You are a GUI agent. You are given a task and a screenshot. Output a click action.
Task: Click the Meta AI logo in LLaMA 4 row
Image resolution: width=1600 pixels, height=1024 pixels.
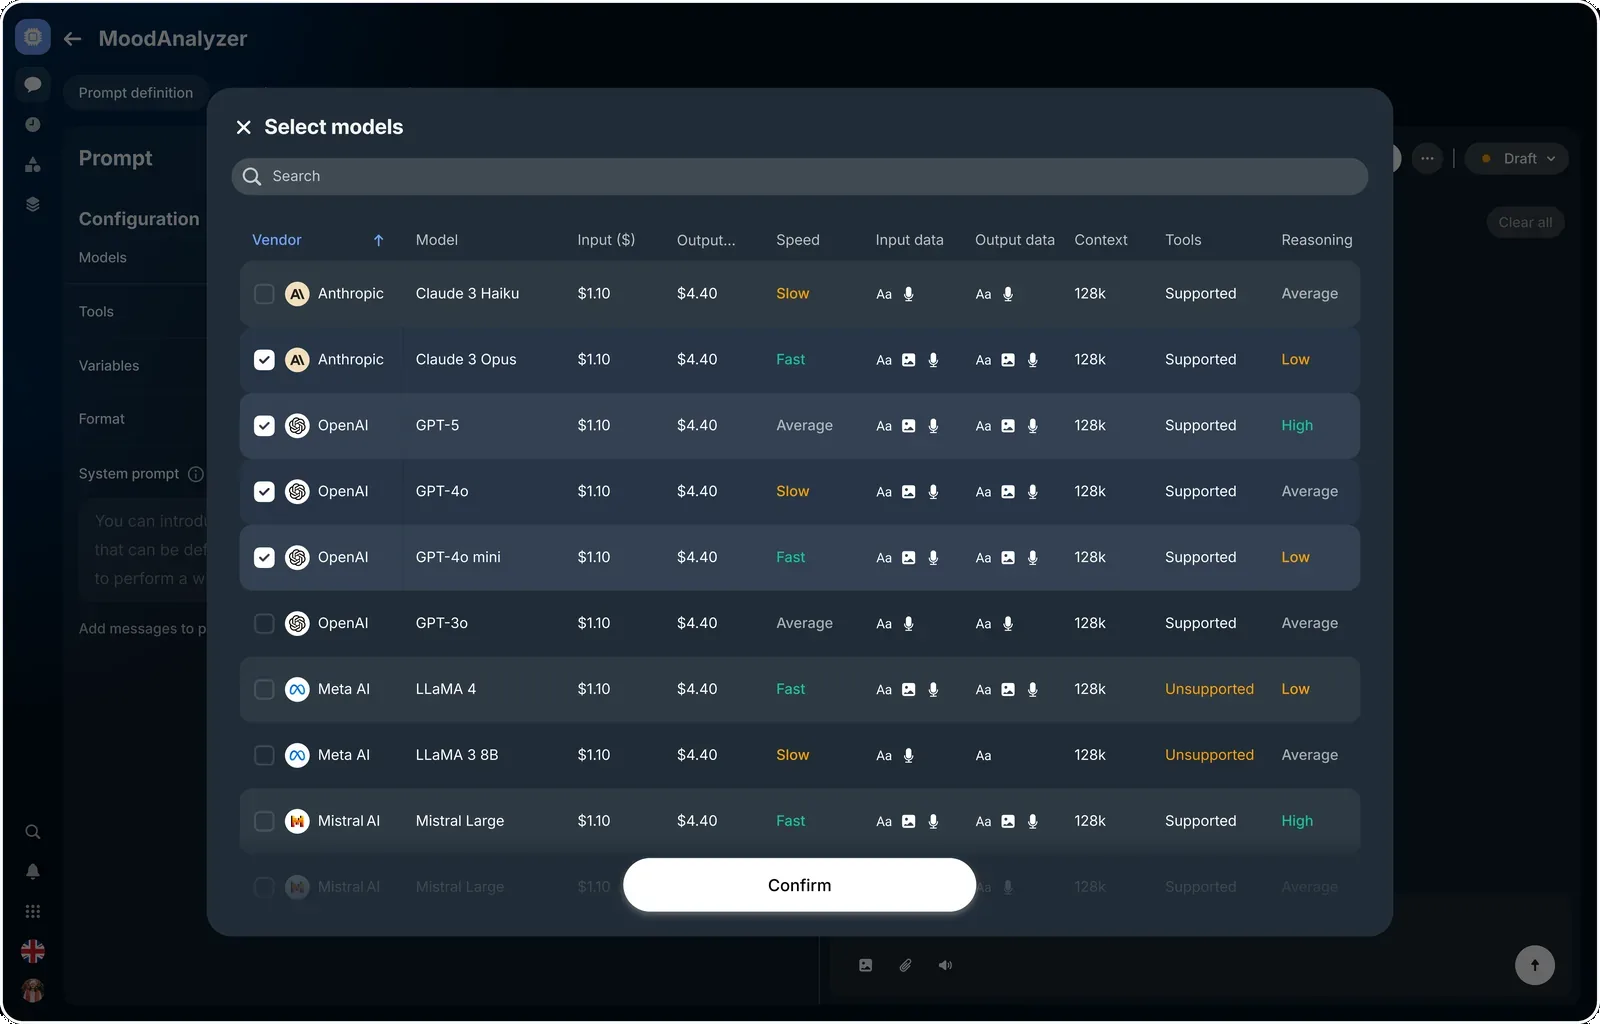pyautogui.click(x=297, y=690)
